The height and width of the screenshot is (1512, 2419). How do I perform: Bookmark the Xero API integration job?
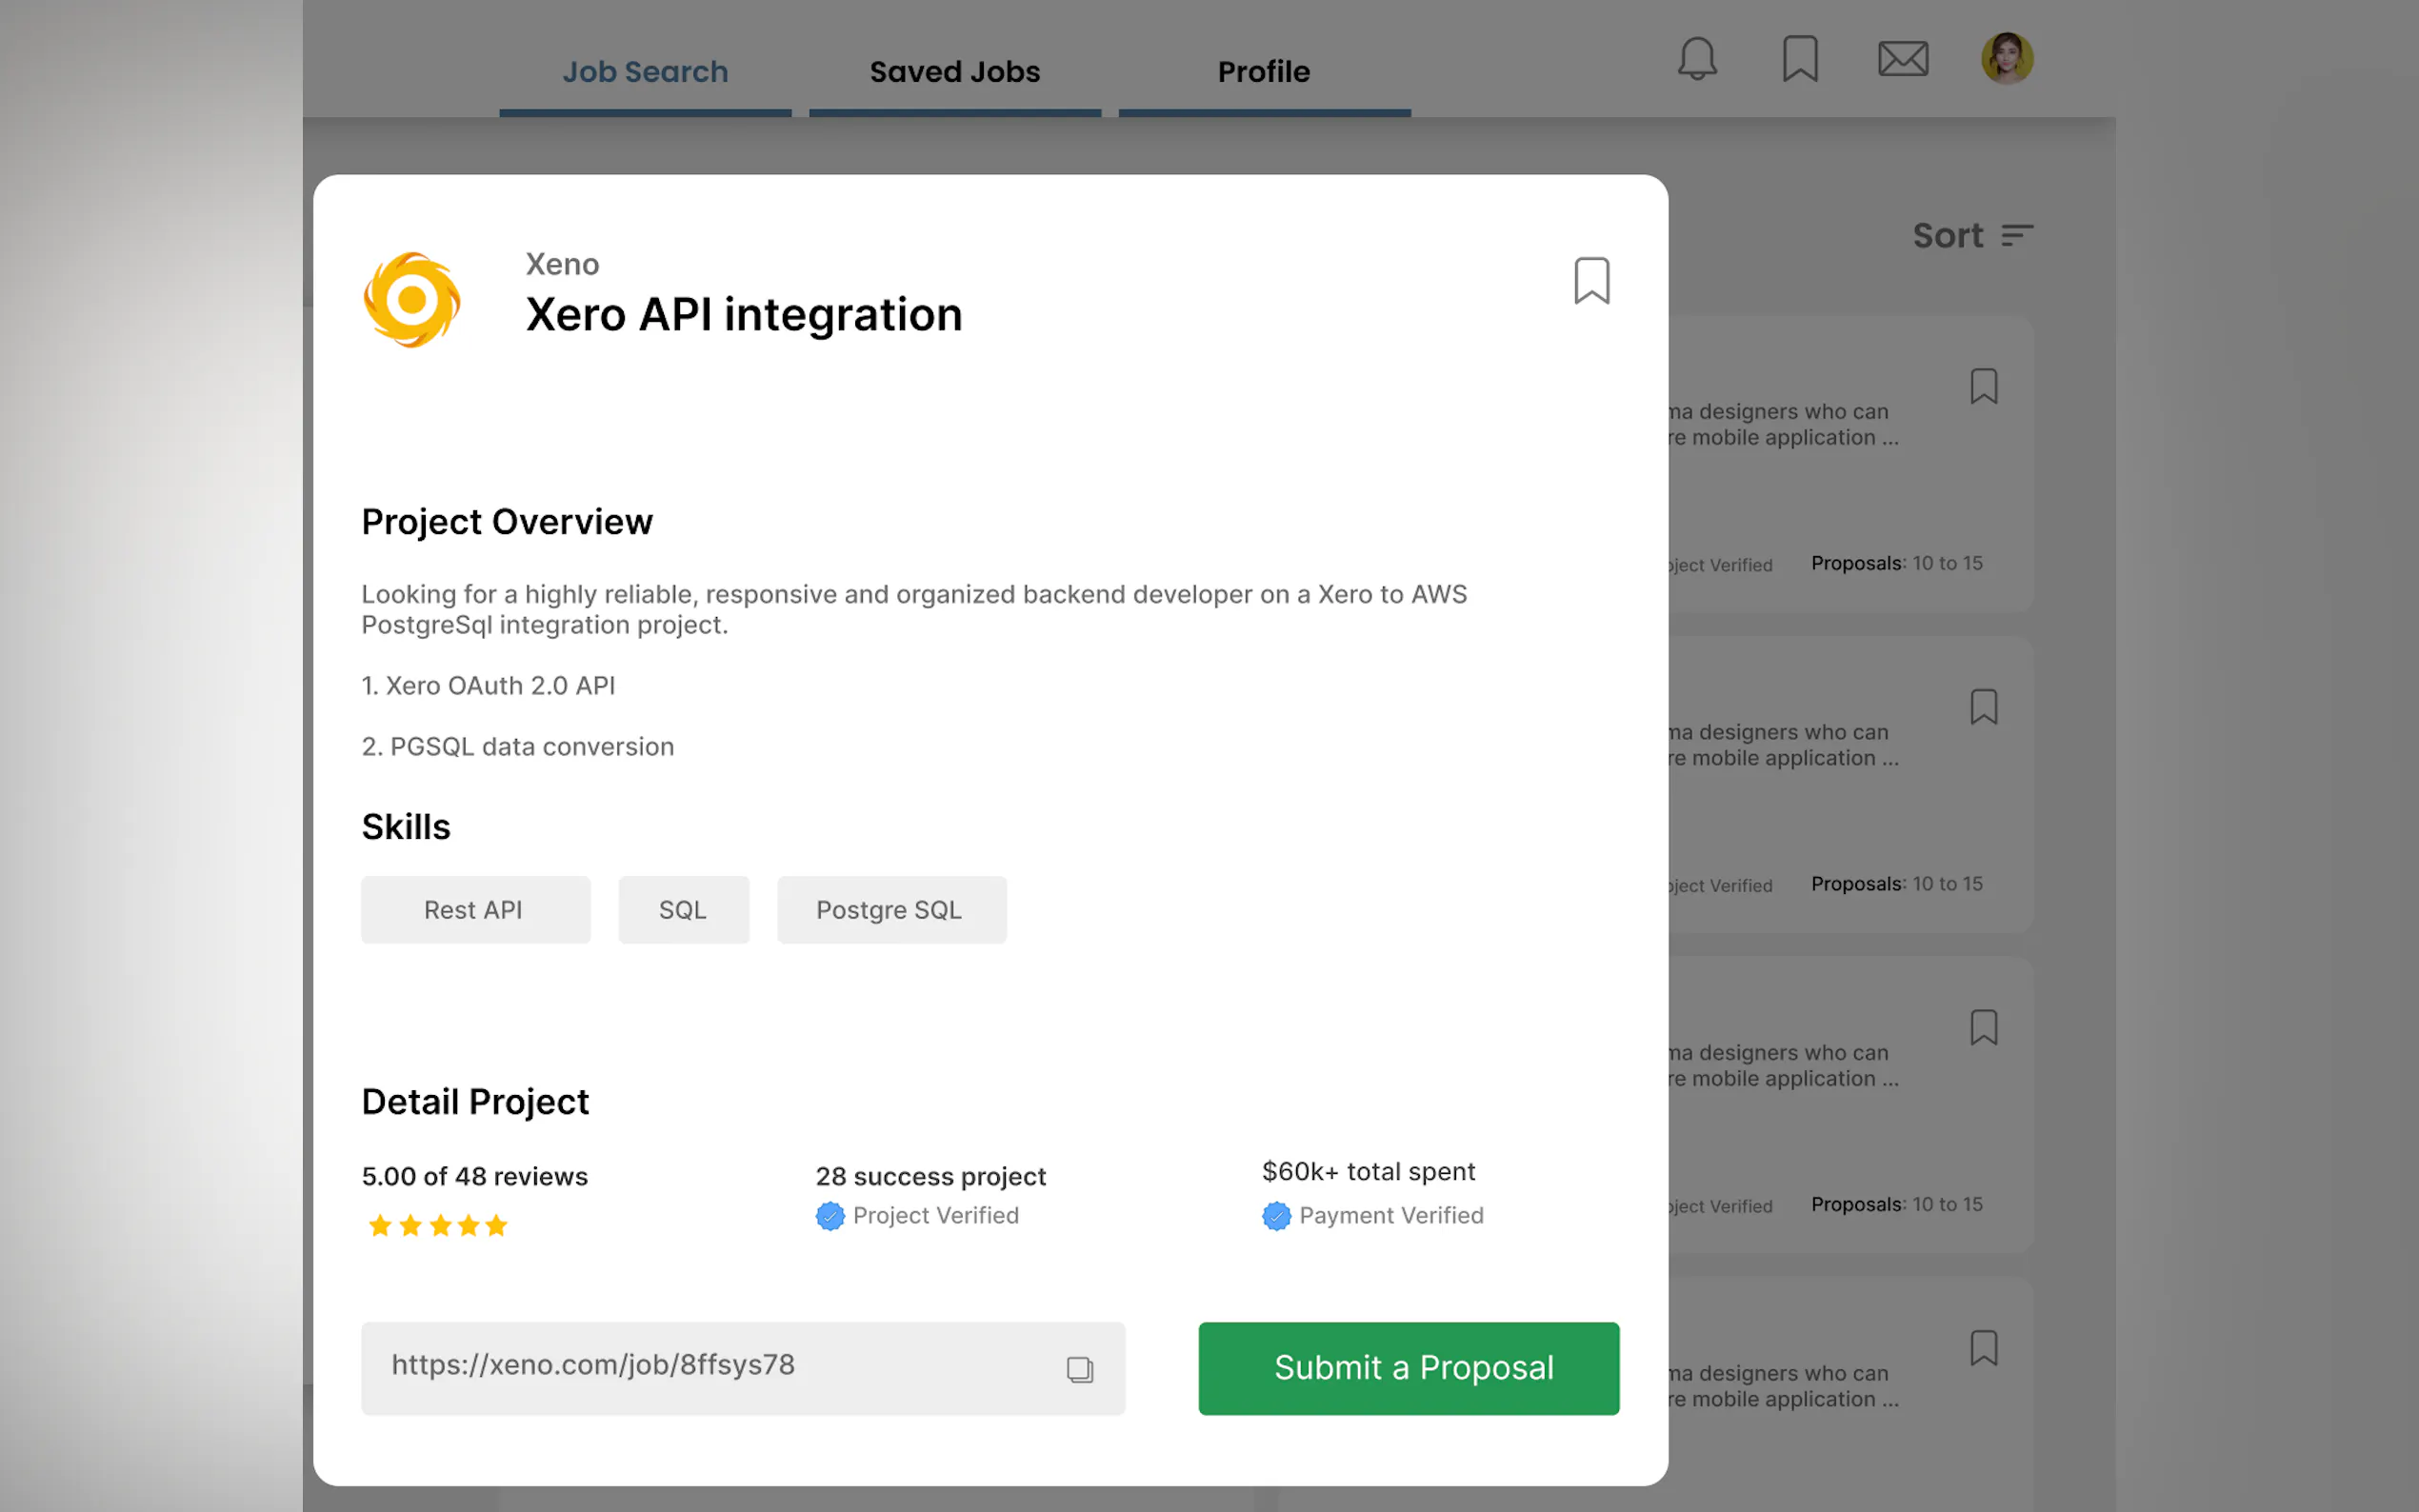(x=1591, y=281)
